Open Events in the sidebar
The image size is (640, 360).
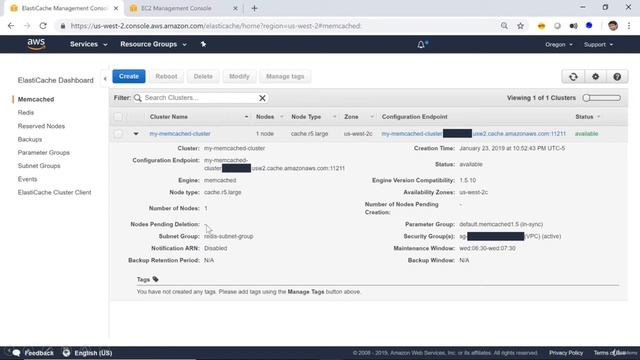27,179
